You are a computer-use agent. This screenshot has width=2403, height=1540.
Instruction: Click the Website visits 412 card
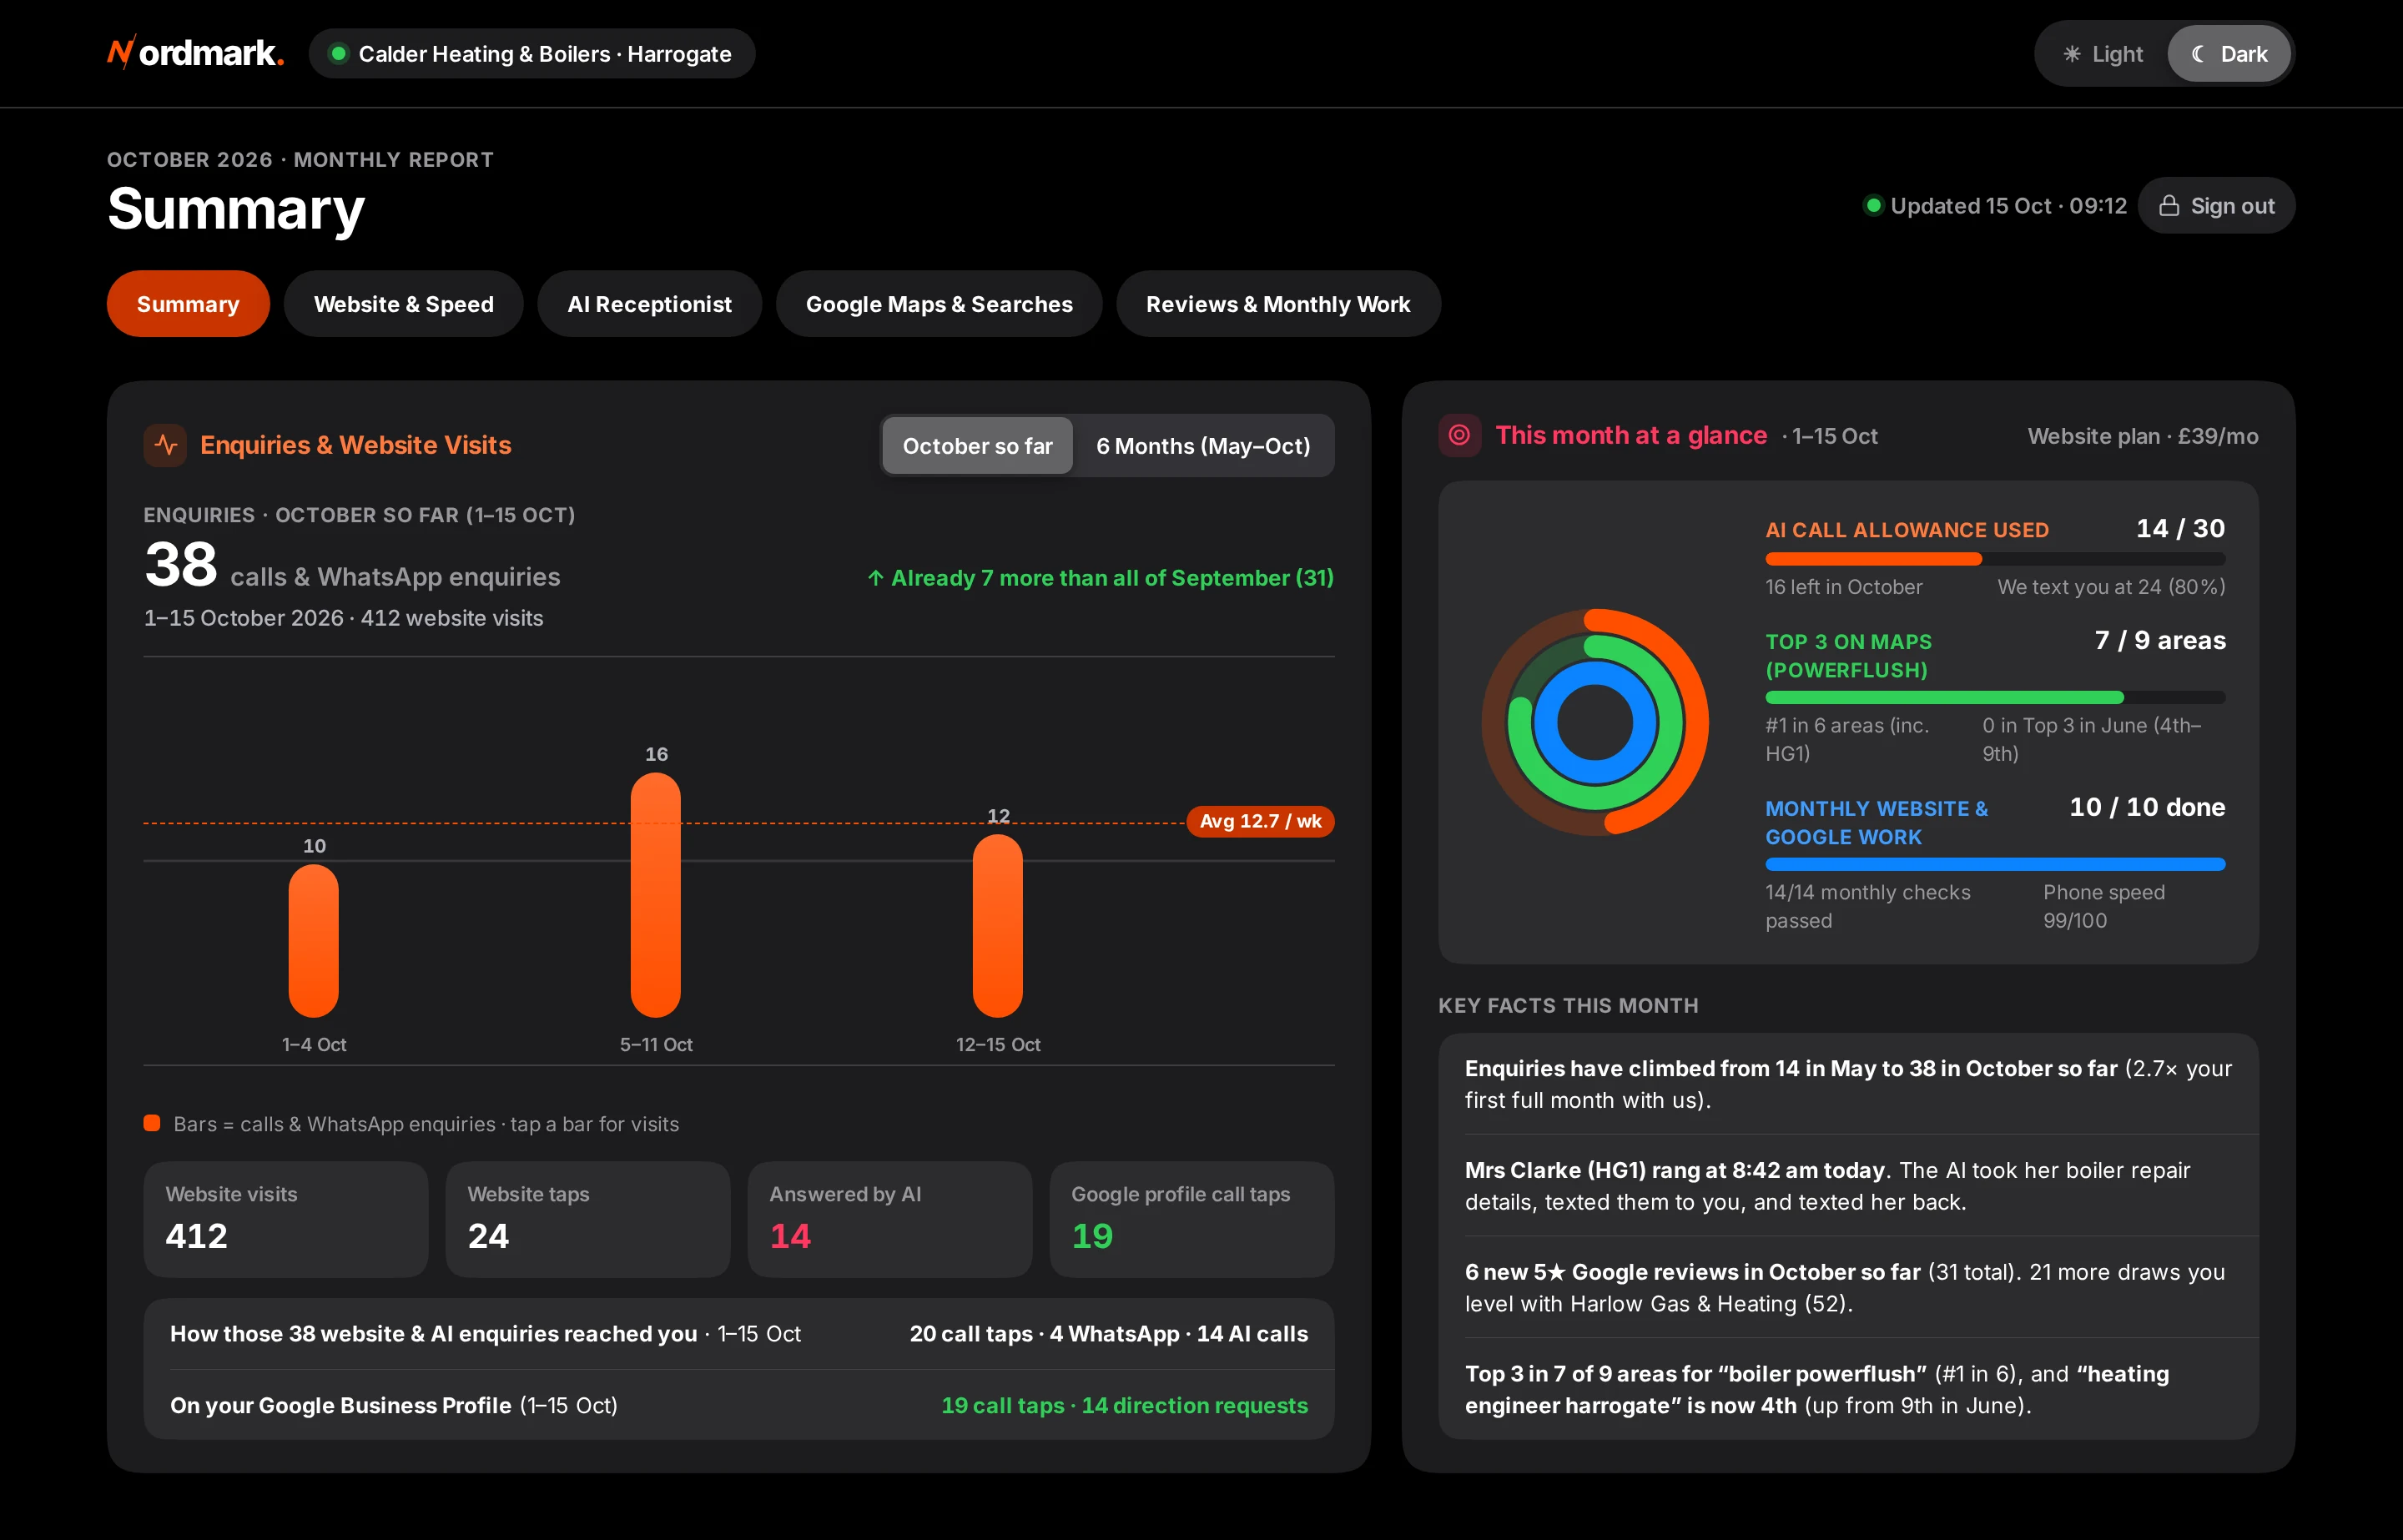[x=286, y=1219]
